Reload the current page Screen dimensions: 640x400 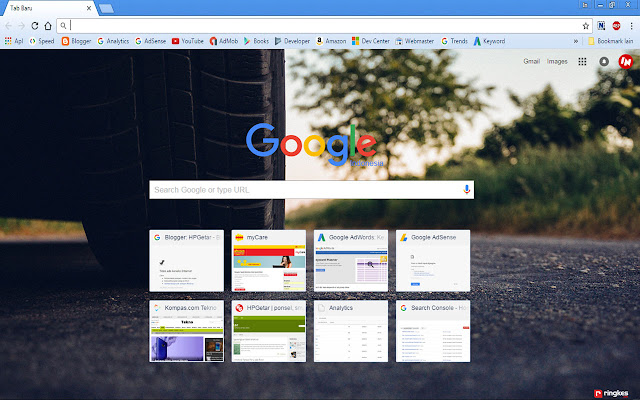35,26
